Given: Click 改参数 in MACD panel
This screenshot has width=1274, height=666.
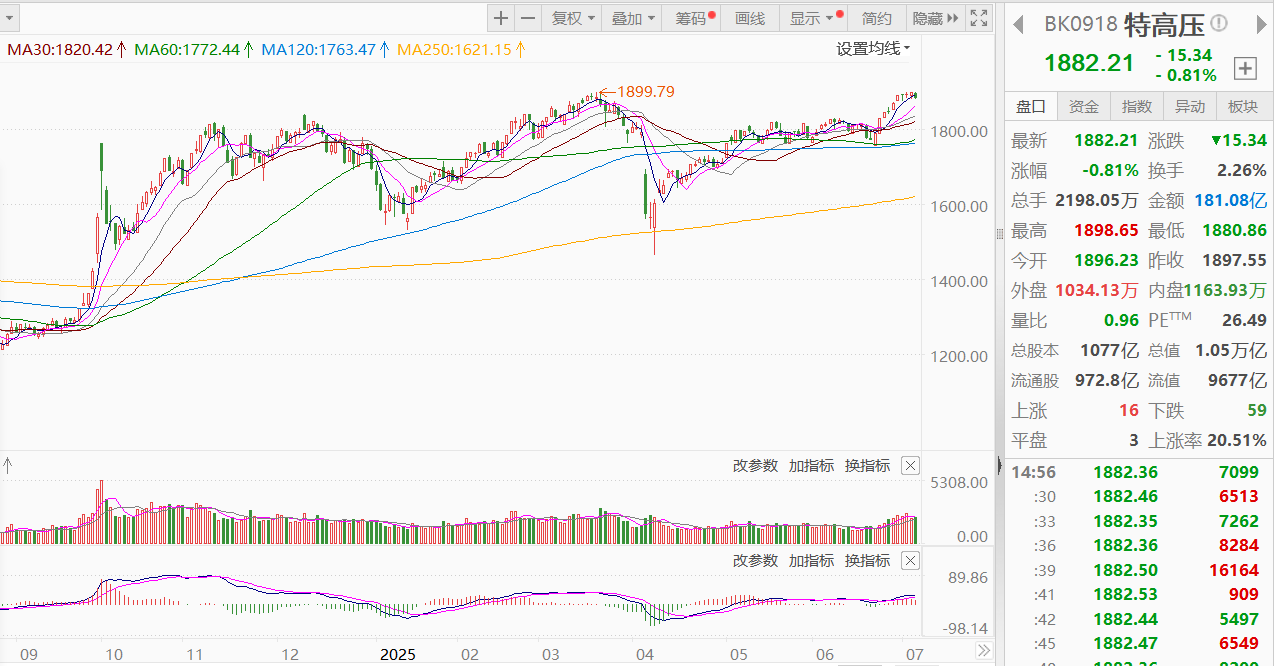Looking at the screenshot, I should click(x=755, y=560).
